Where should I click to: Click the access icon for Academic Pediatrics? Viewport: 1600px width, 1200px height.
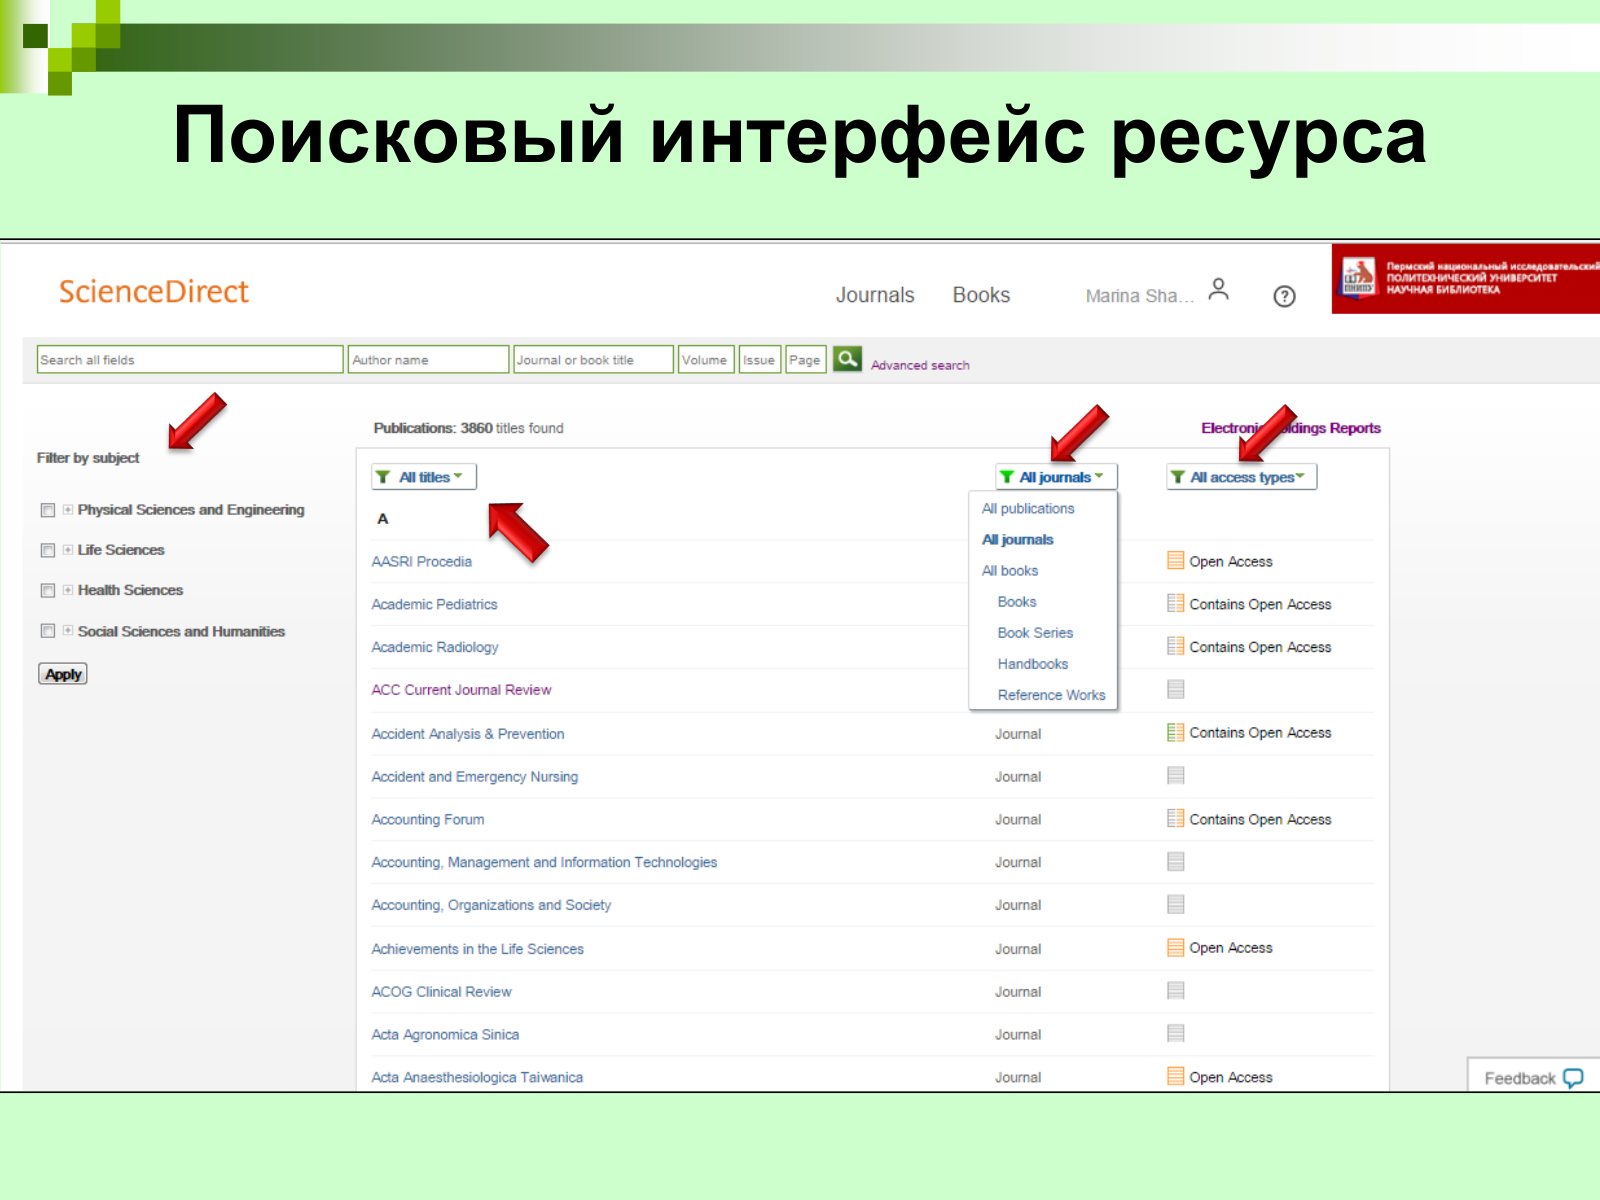(x=1176, y=603)
